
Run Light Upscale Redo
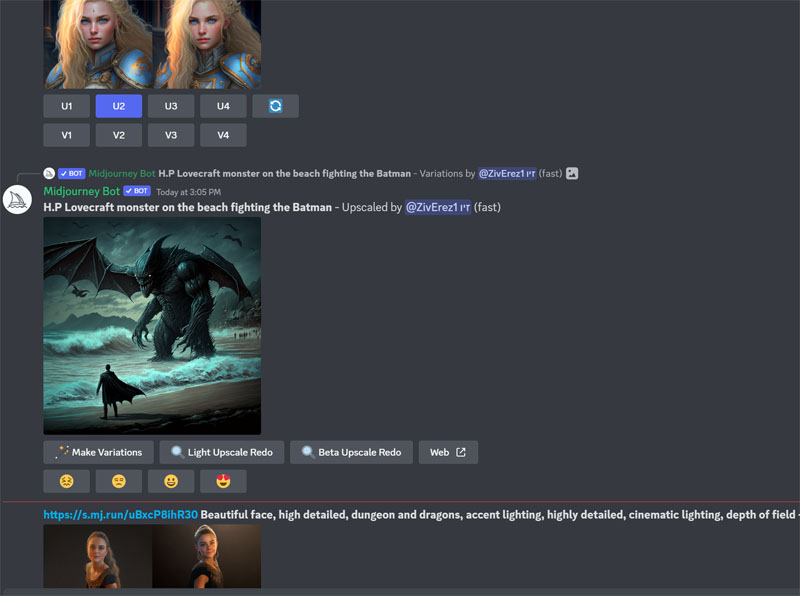222,452
